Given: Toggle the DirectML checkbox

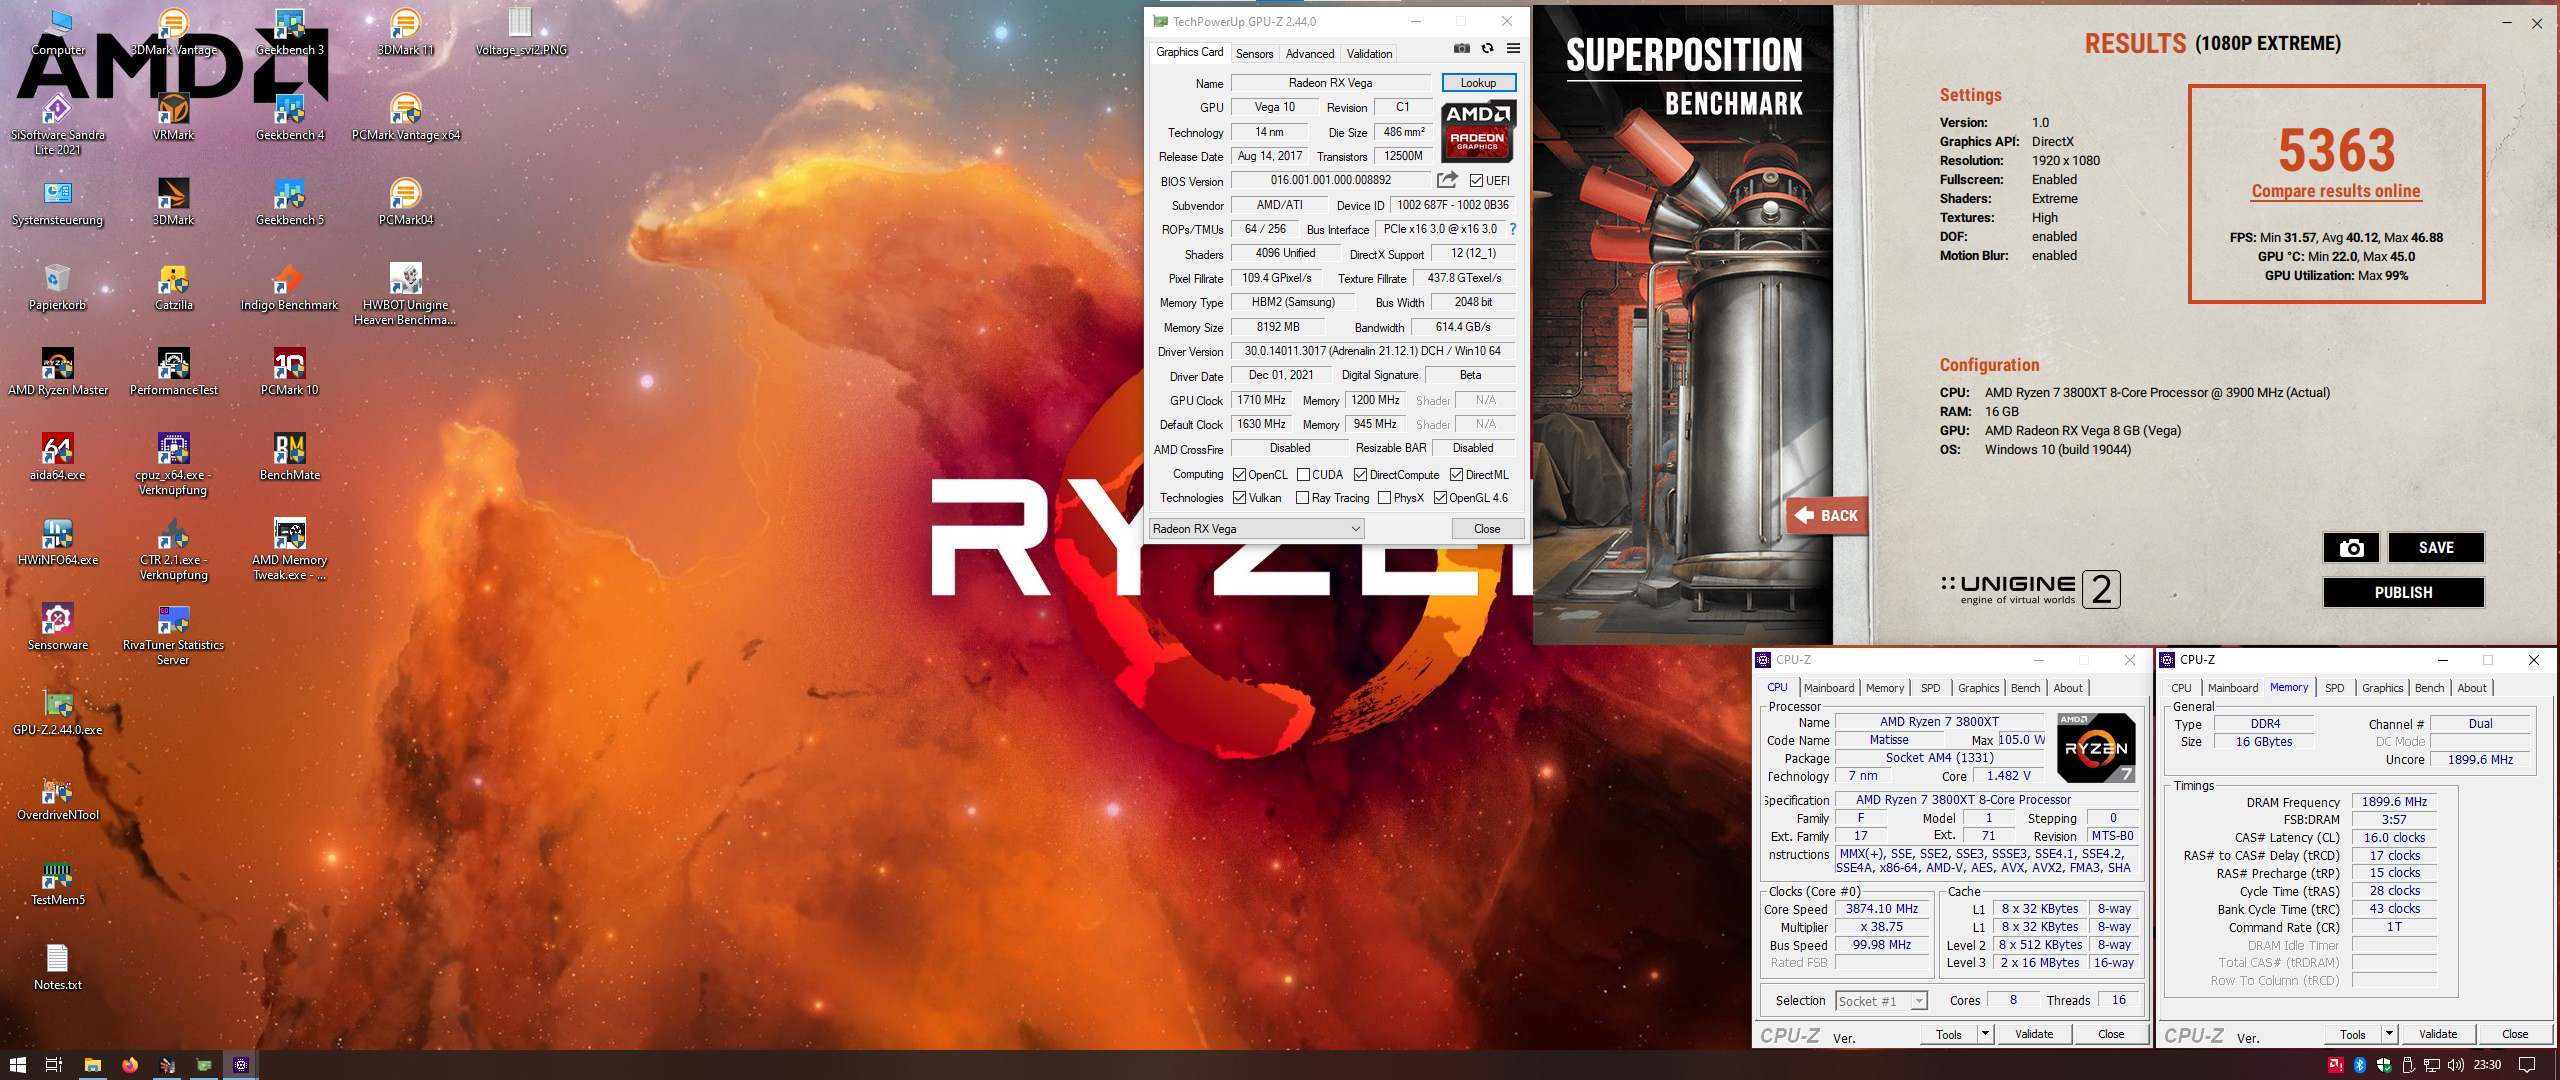Looking at the screenshot, I should 1456,475.
